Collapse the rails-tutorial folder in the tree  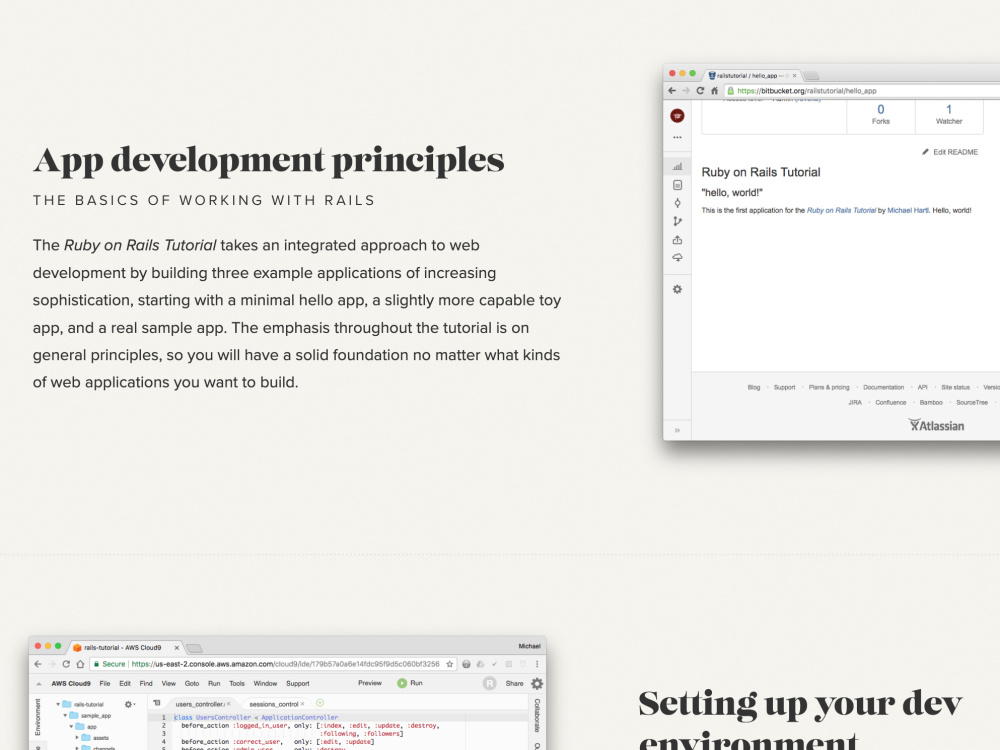click(58, 704)
